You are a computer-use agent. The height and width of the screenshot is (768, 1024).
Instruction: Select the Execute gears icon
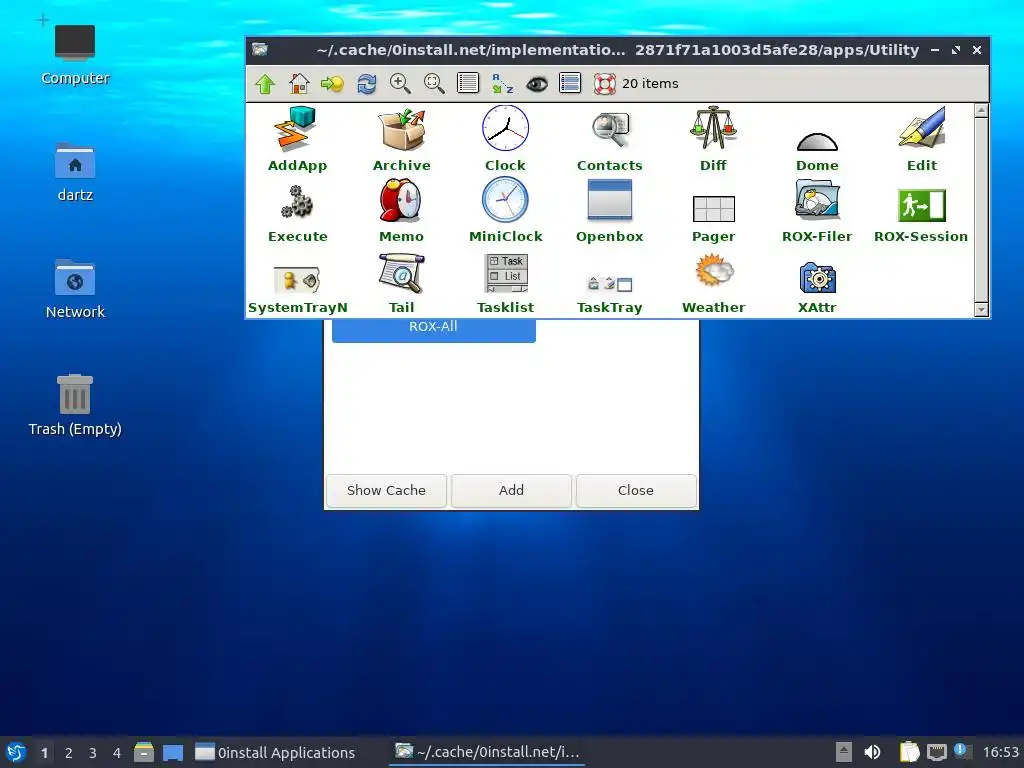pyautogui.click(x=297, y=202)
